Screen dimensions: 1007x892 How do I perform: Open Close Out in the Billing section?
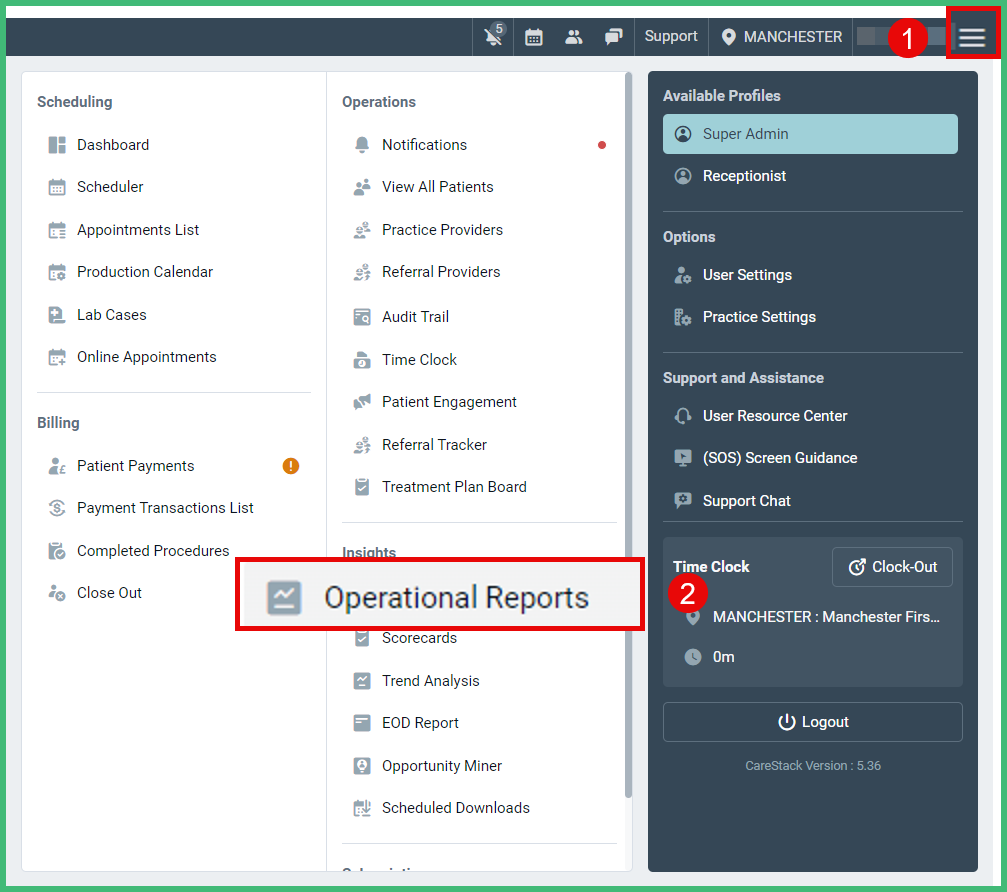111,592
